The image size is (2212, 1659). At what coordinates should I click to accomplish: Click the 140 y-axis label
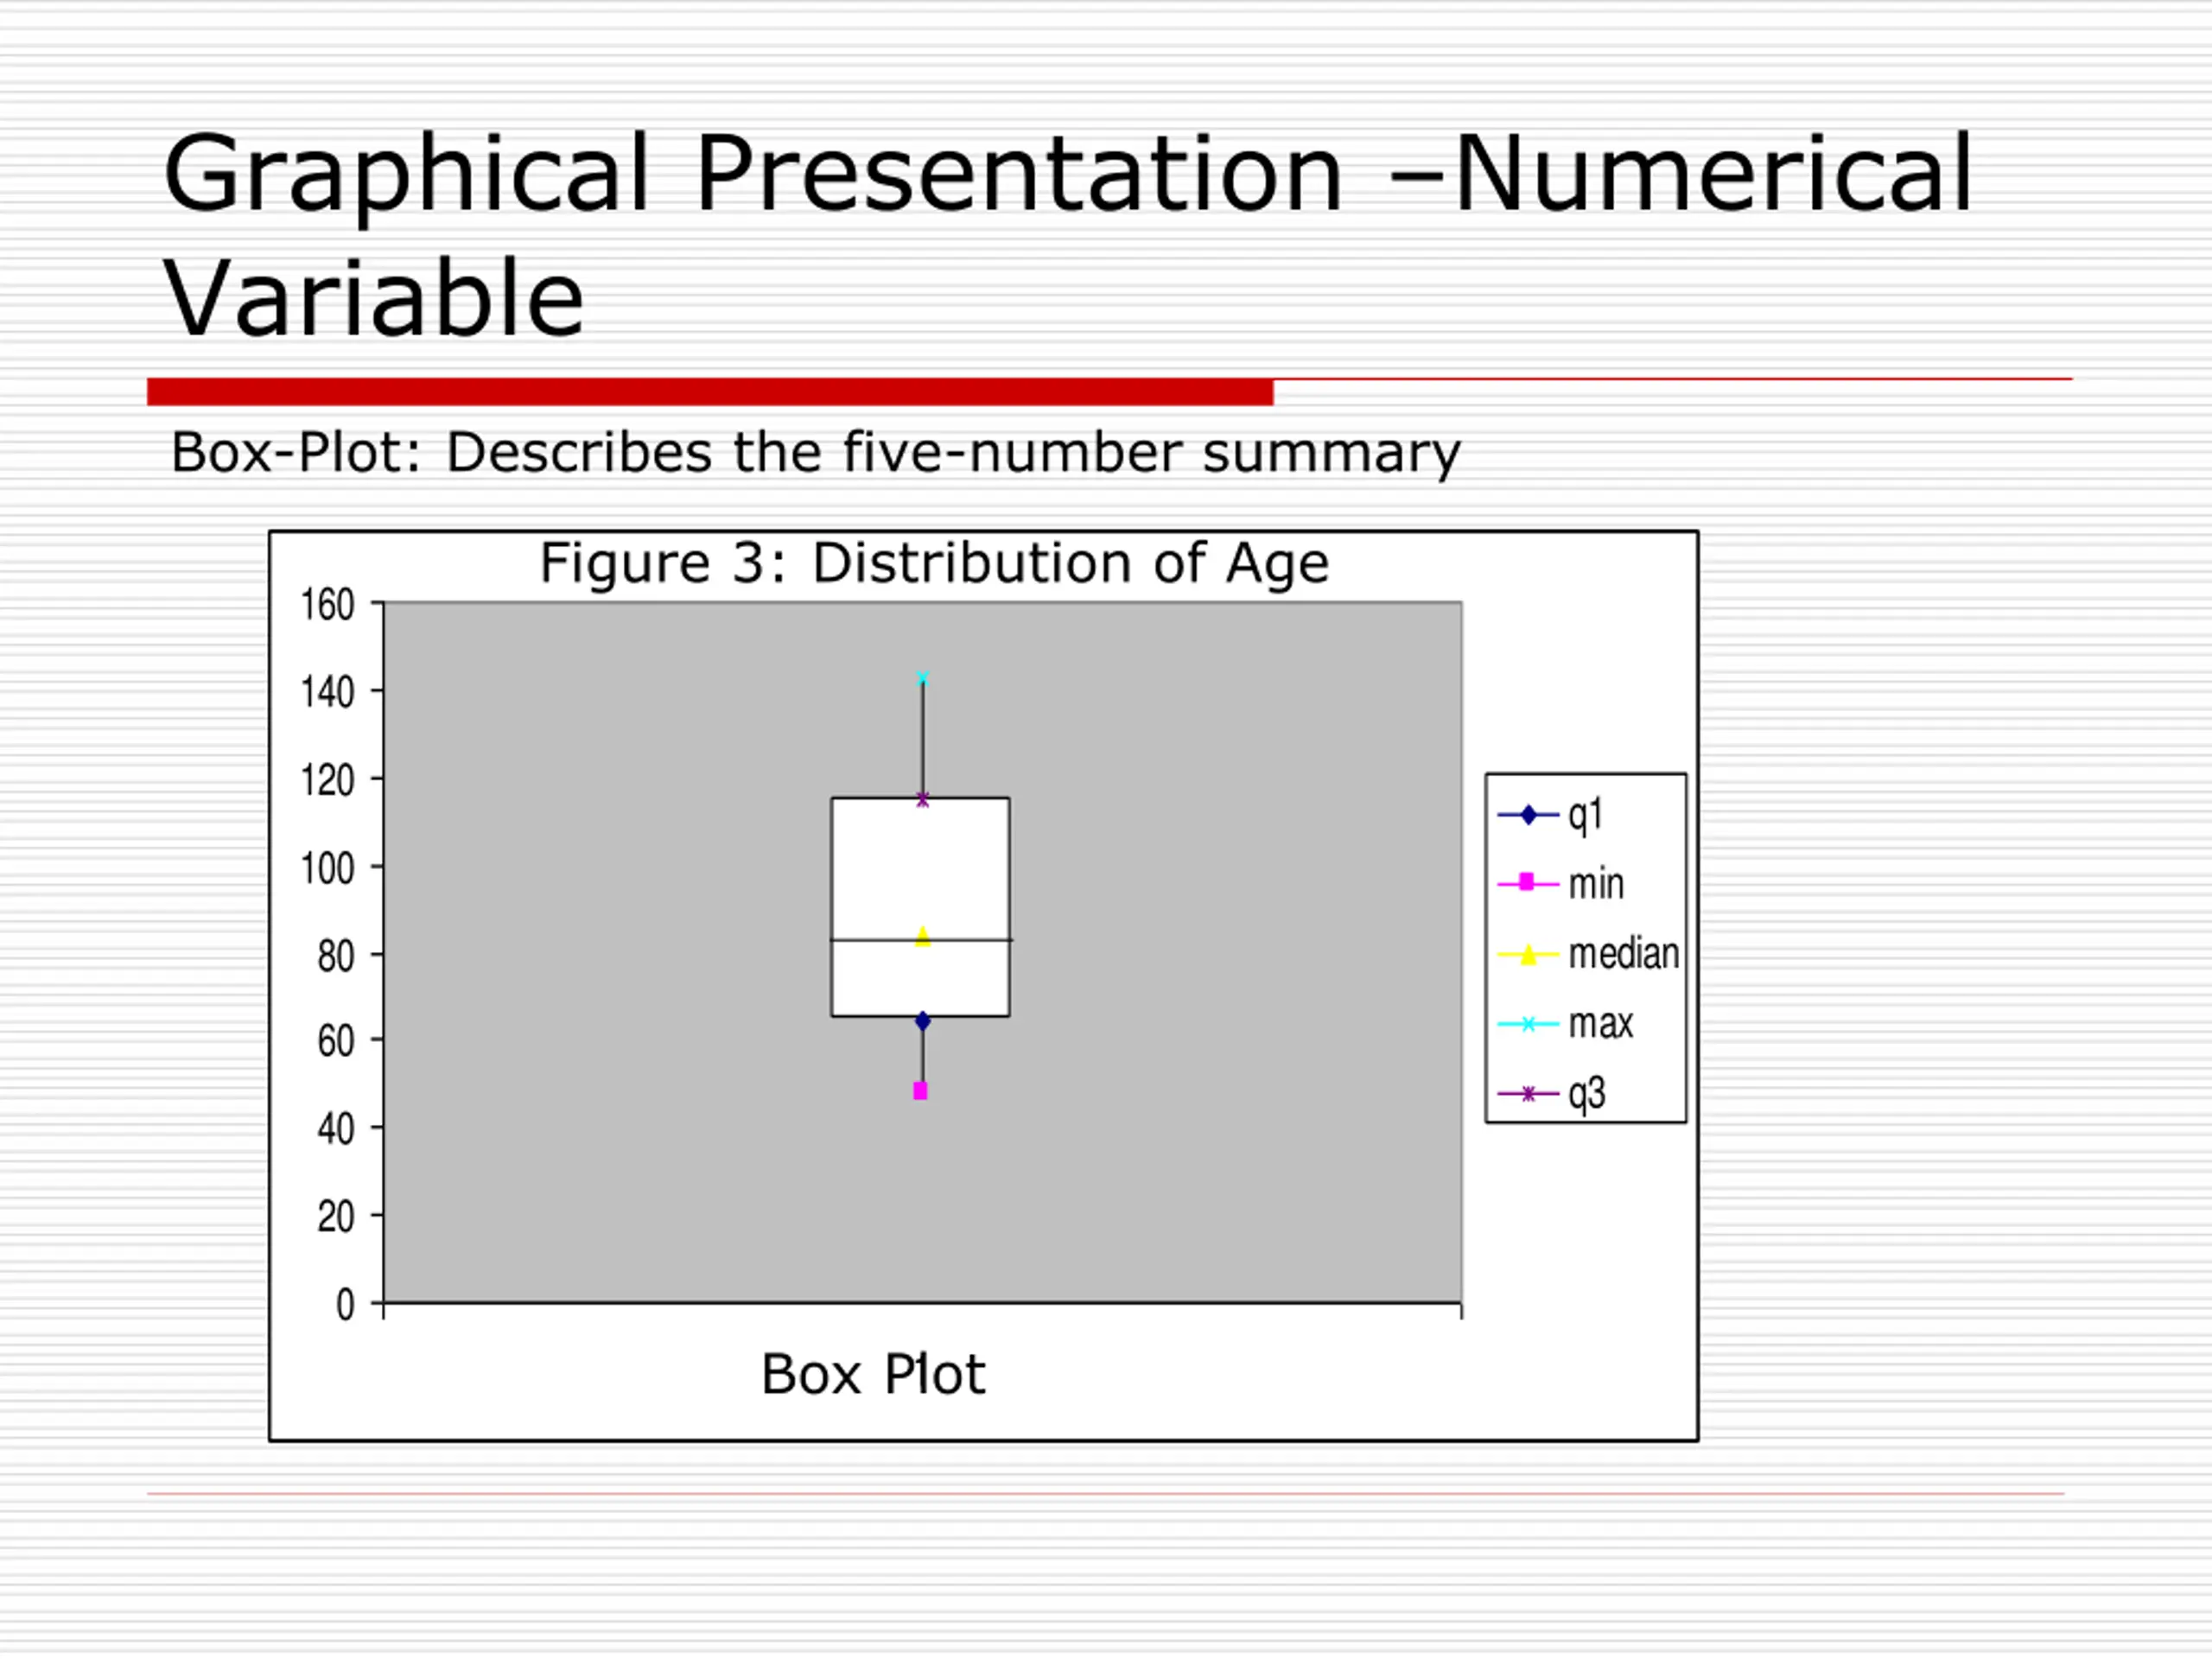[328, 691]
